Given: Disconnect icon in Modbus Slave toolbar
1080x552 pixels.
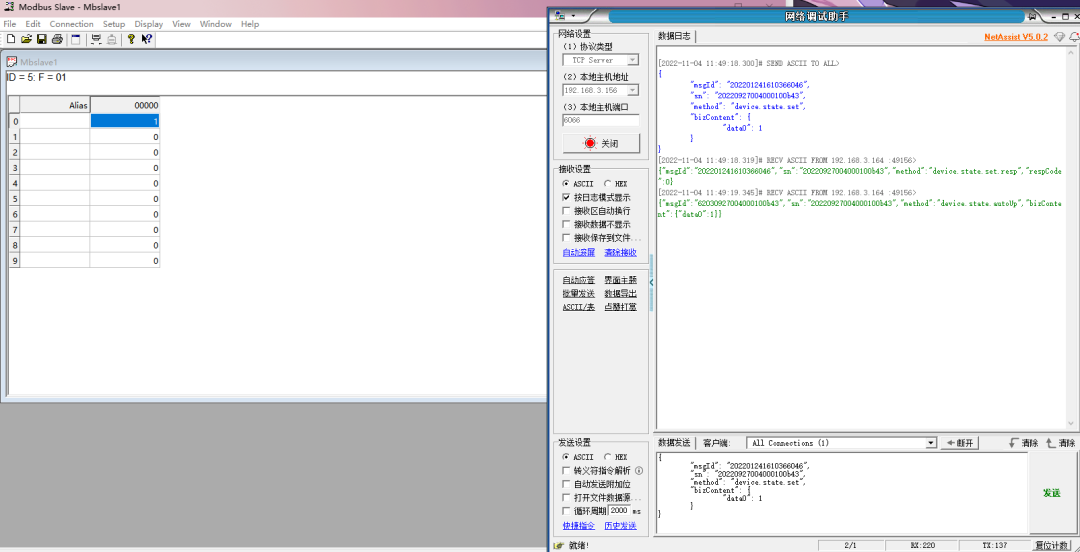Looking at the screenshot, I should pos(112,39).
